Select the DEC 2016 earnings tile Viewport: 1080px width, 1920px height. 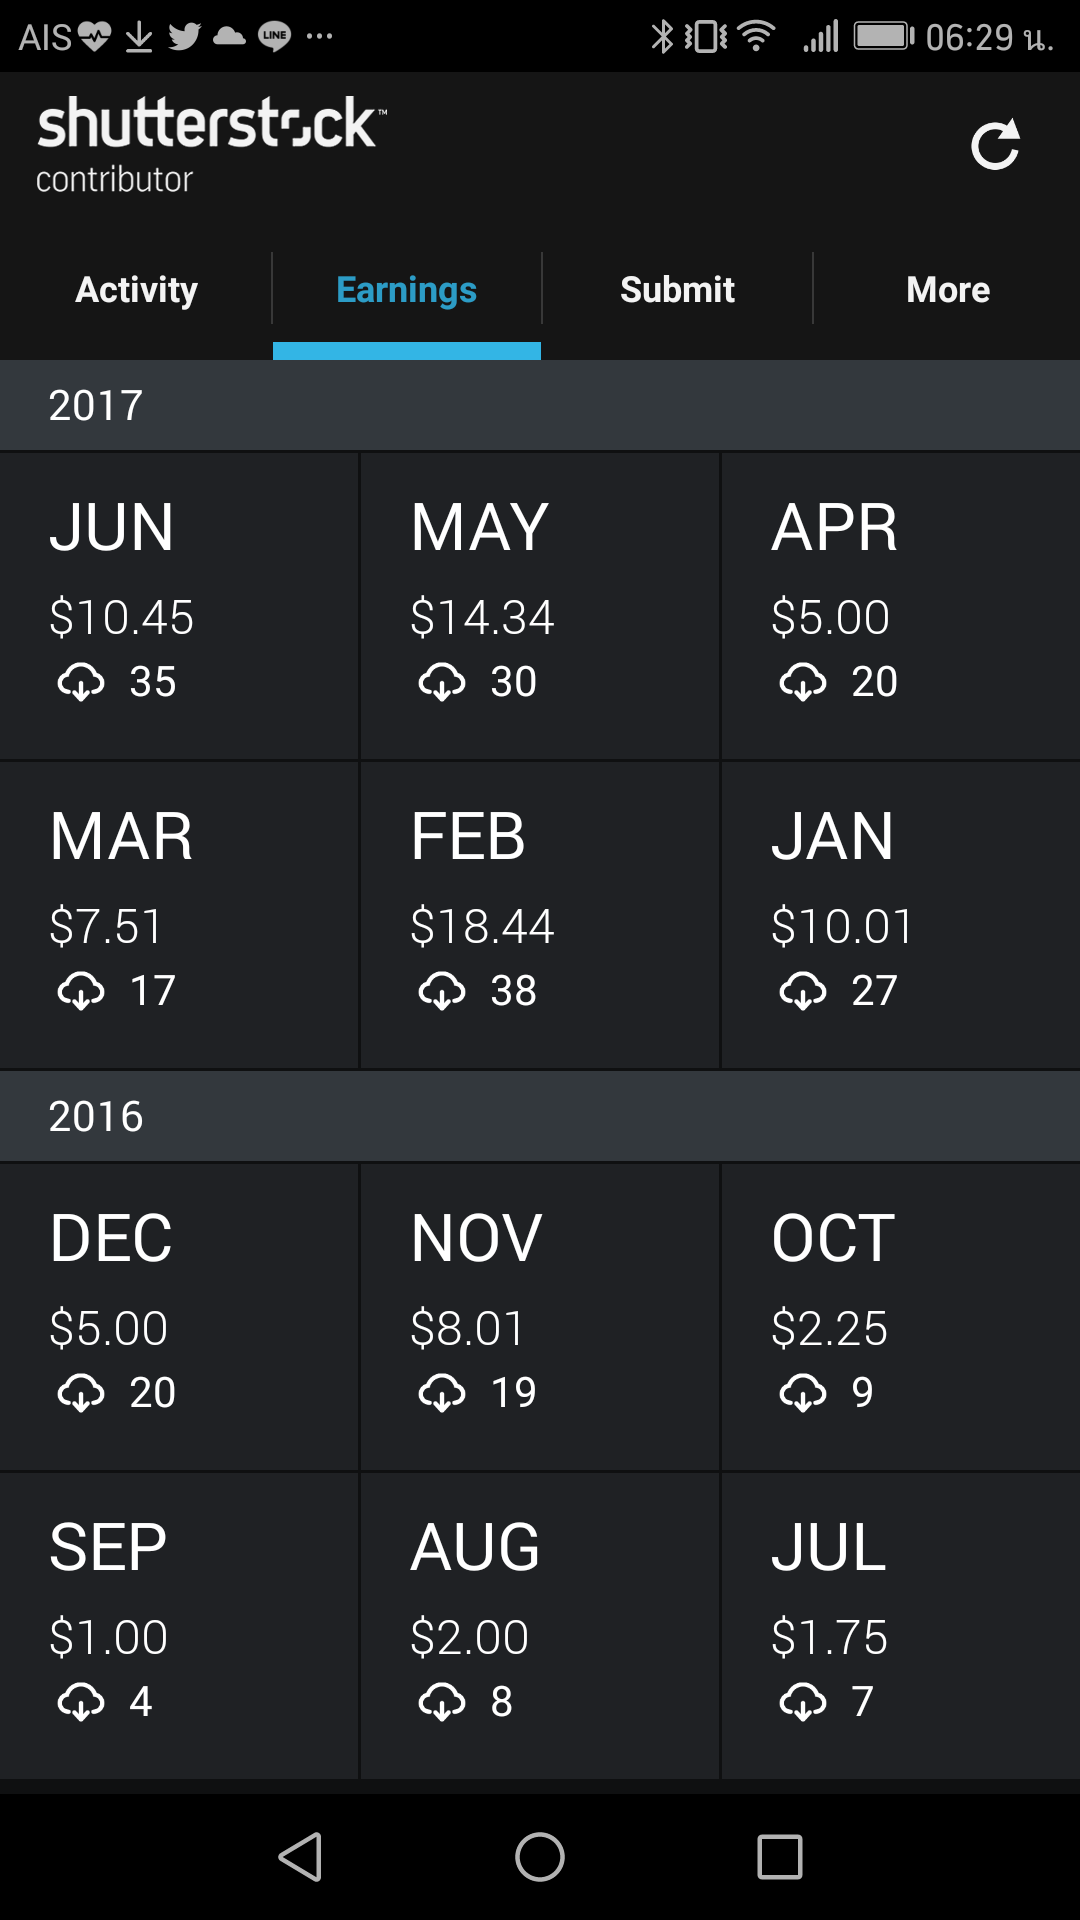point(179,1316)
